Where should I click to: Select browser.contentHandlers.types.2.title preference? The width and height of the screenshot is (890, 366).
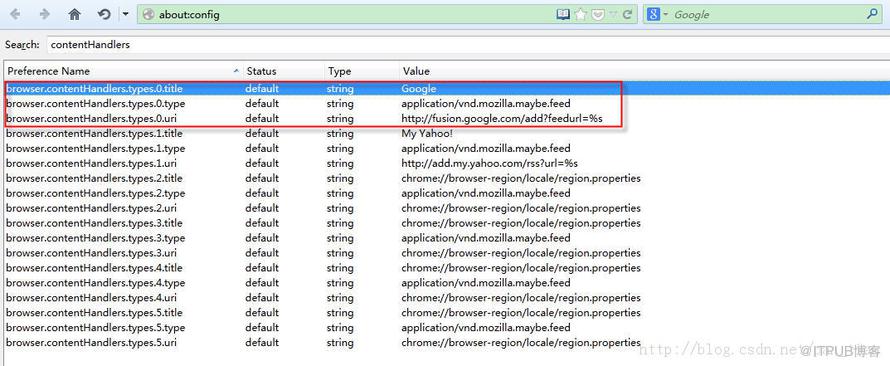tap(94, 178)
